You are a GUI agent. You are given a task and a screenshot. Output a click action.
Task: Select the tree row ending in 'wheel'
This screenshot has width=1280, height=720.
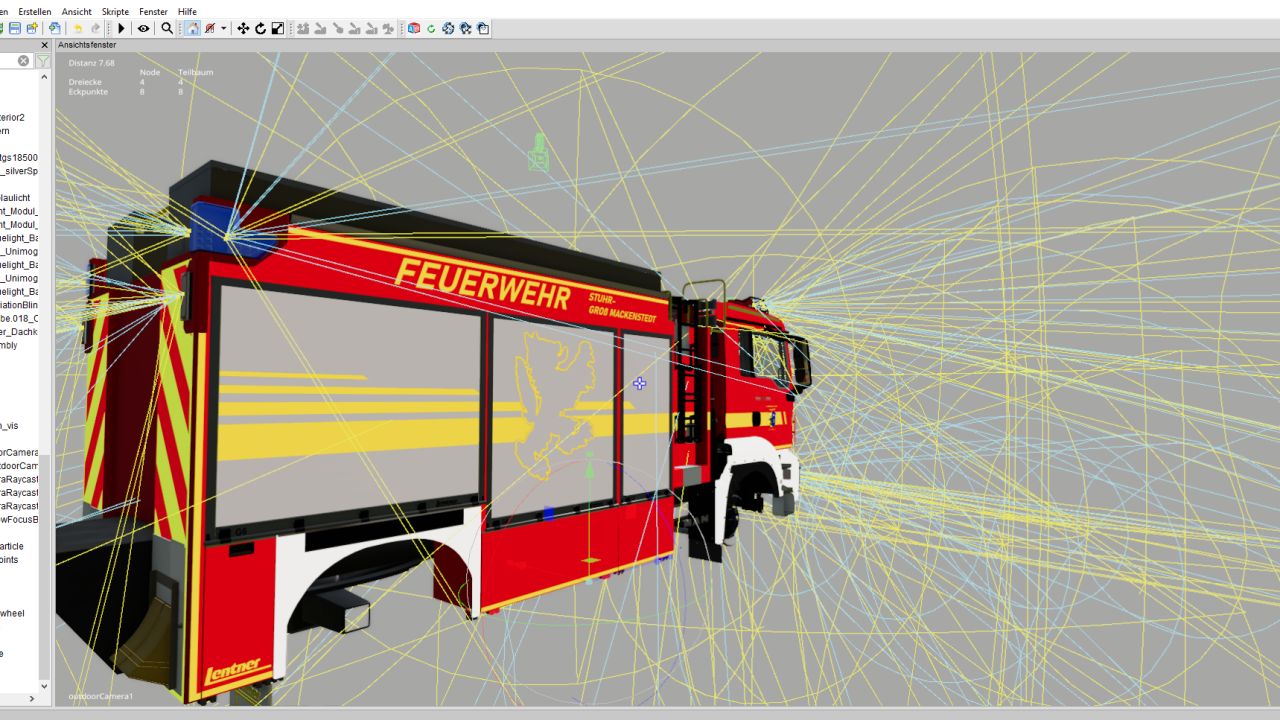pos(12,614)
